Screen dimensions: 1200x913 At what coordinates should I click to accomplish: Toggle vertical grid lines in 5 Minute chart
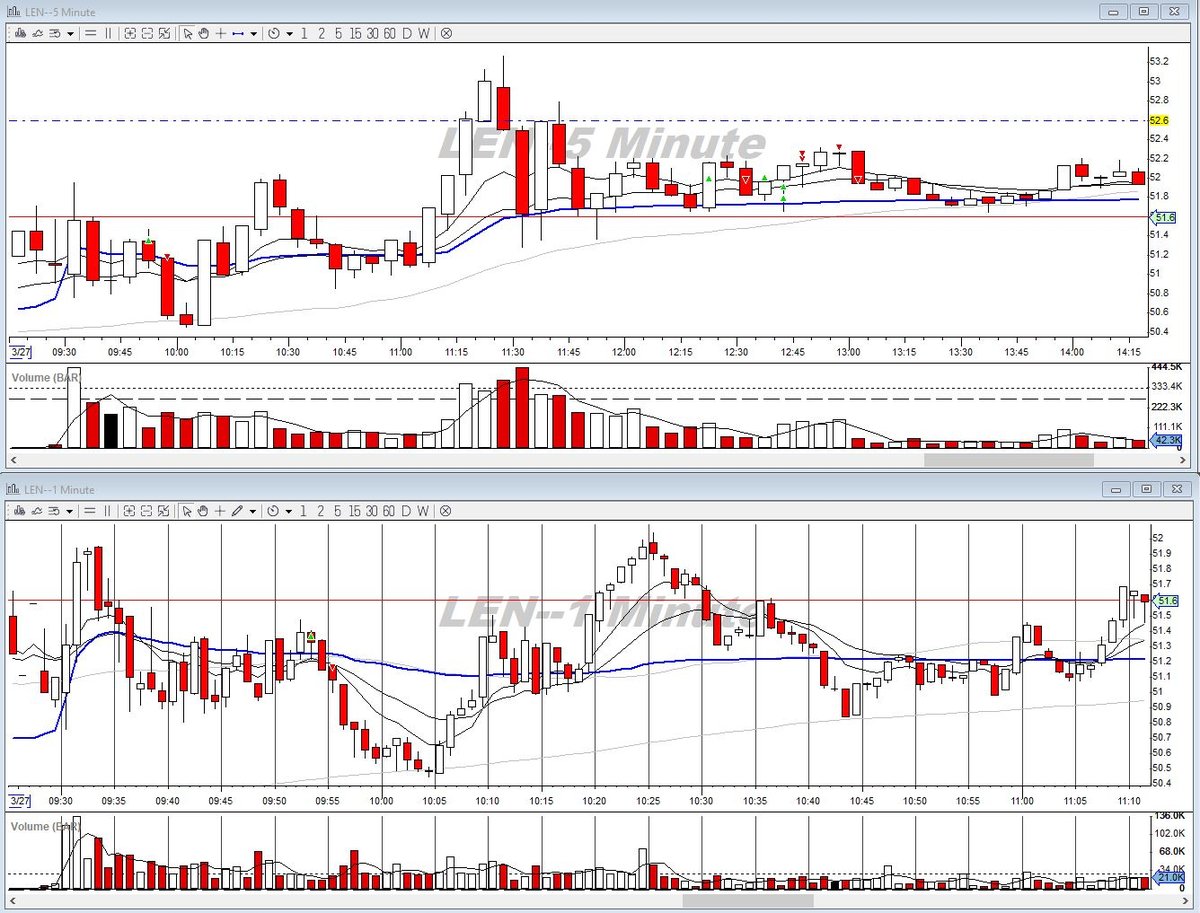point(108,33)
